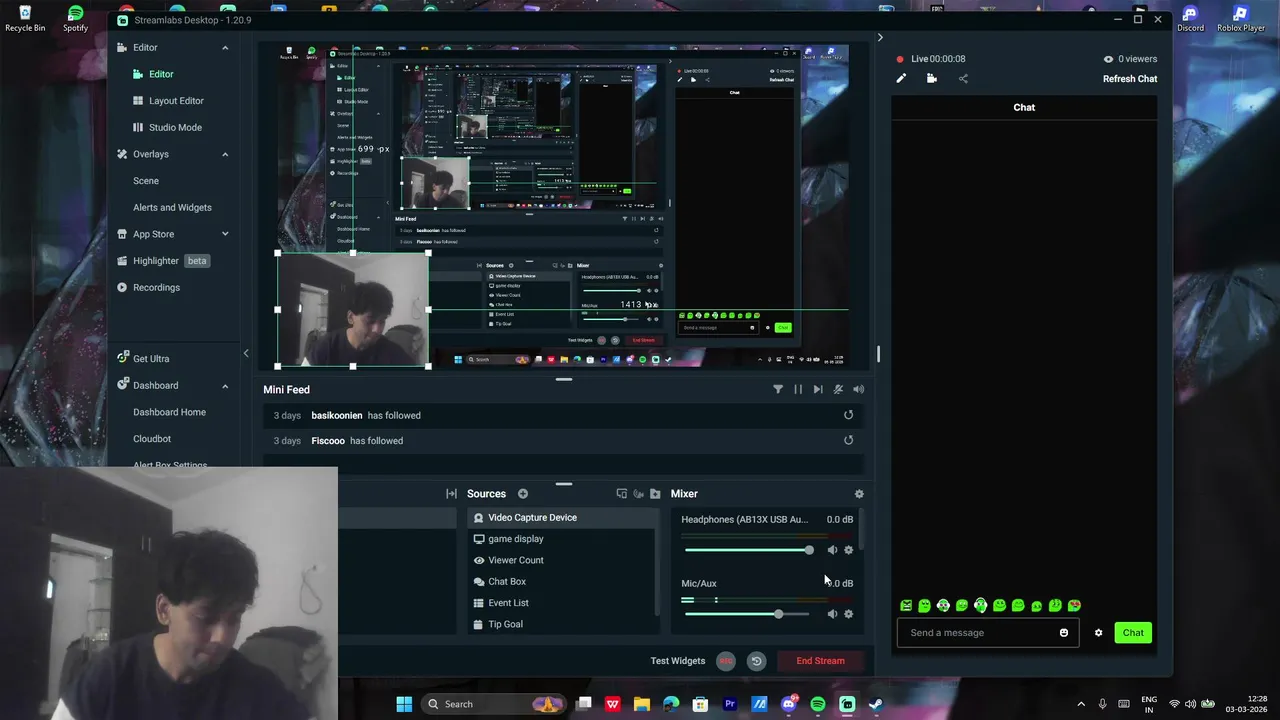Toggle the replay buffer button
Image resolution: width=1280 pixels, height=720 pixels.
click(756, 661)
